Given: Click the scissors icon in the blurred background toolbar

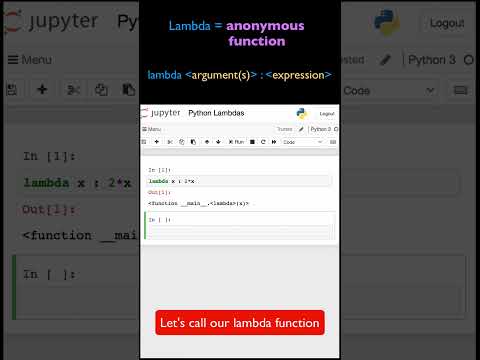Looking at the screenshot, I should [73, 90].
